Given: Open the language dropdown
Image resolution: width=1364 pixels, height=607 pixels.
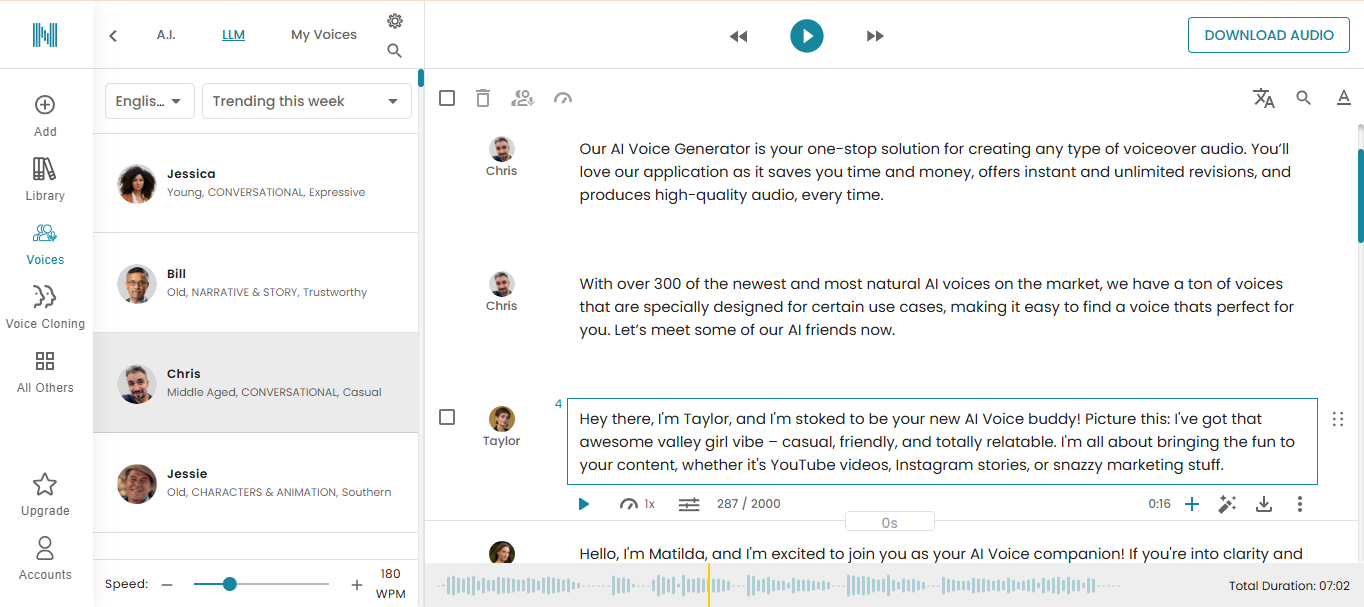Looking at the screenshot, I should pos(150,101).
